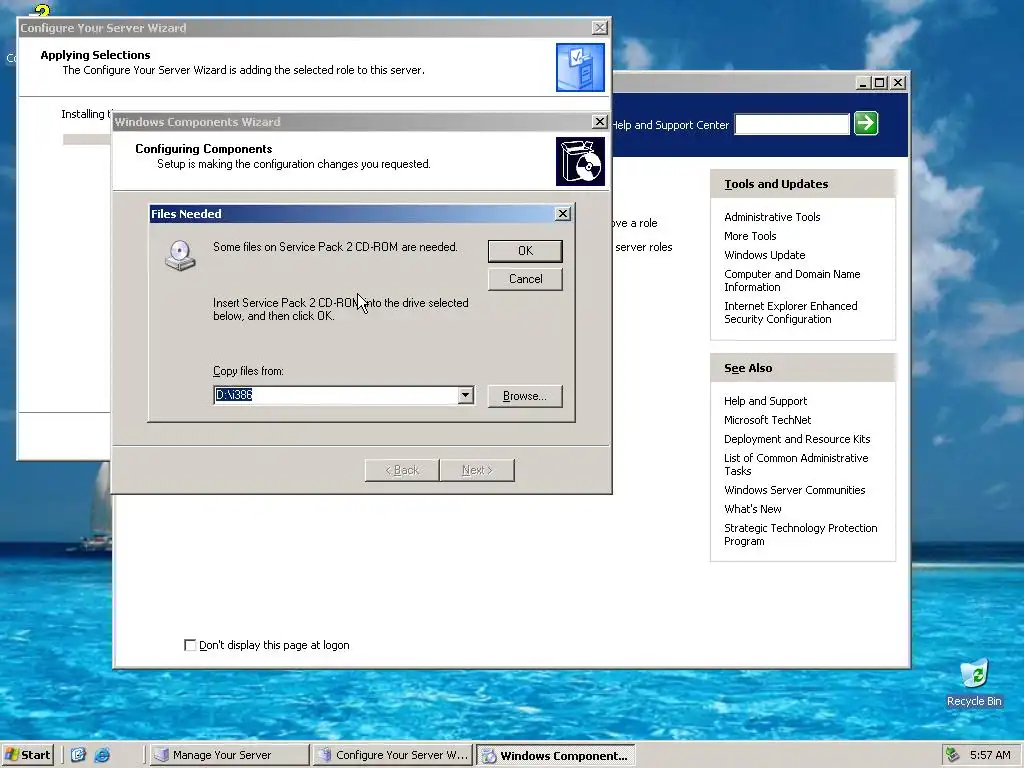Maximize the Manage Your Server window

tap(880, 83)
